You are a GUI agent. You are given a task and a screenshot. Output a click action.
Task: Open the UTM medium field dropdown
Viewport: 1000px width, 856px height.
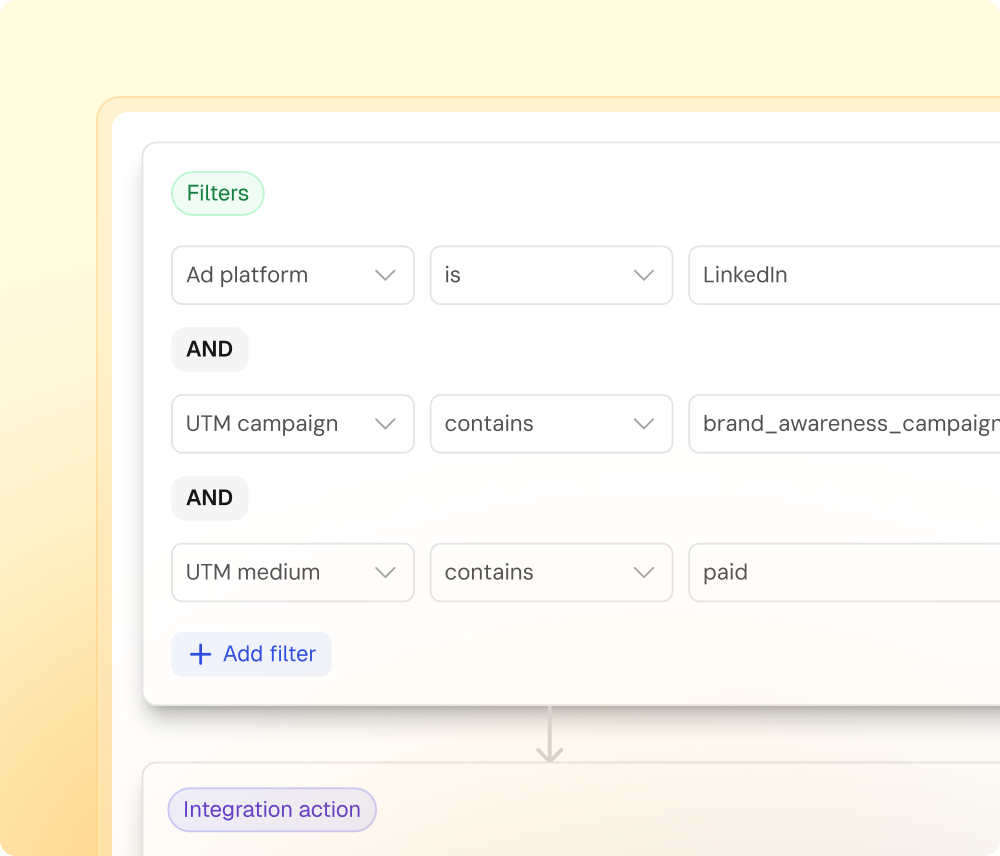tap(293, 572)
